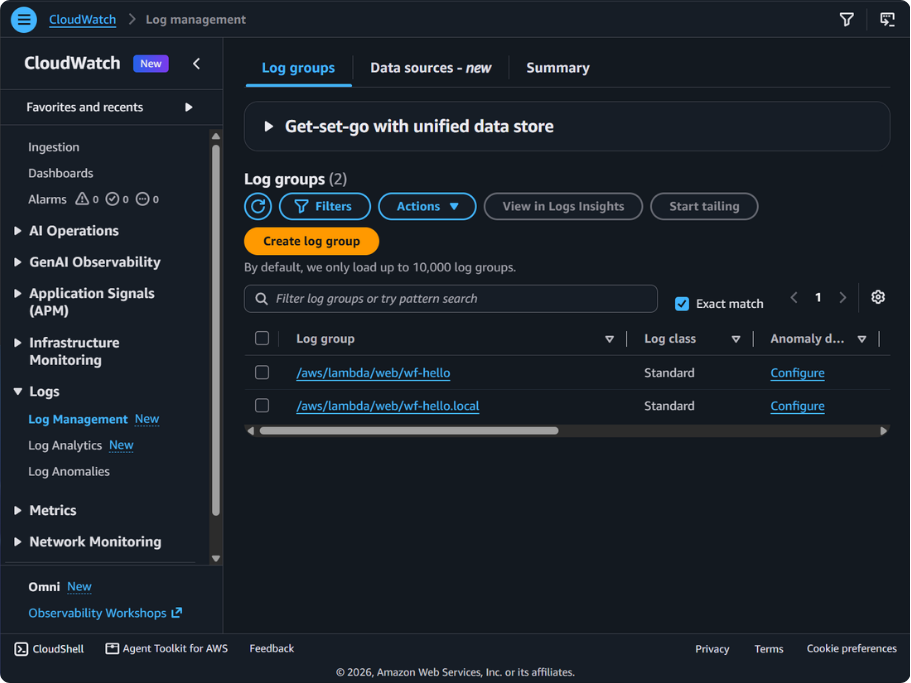Image resolution: width=911 pixels, height=683 pixels.
Task: Click the table's left scroll arrow
Action: click(x=250, y=431)
